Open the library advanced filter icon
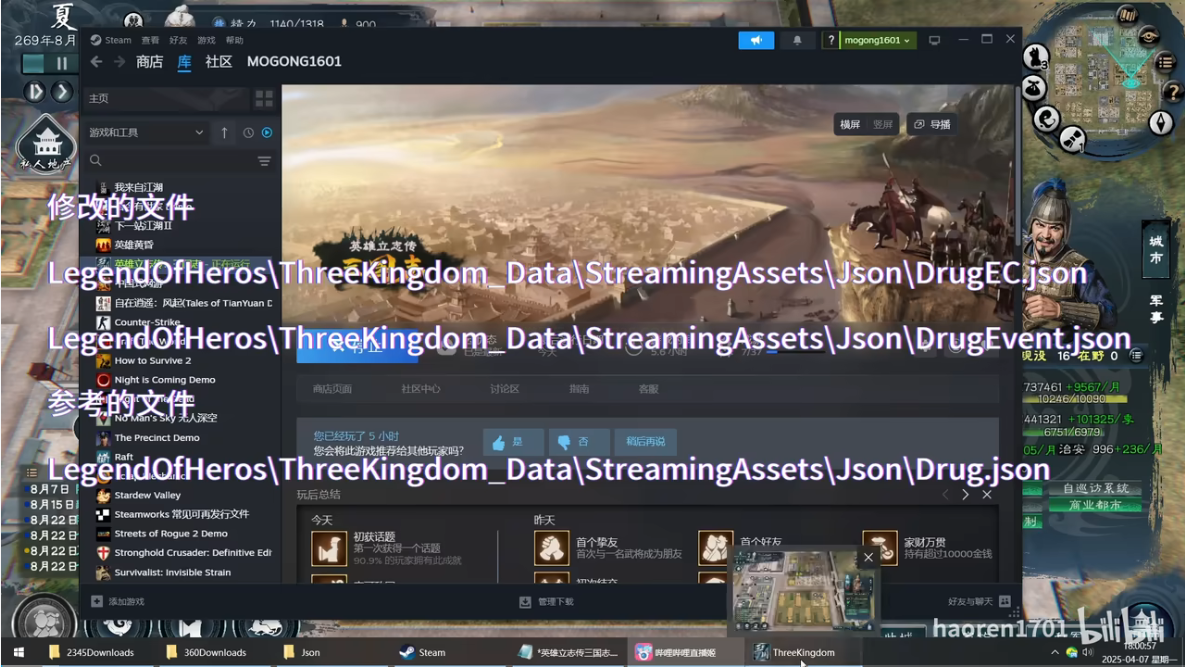The height and width of the screenshot is (667, 1185). pyautogui.click(x=264, y=161)
